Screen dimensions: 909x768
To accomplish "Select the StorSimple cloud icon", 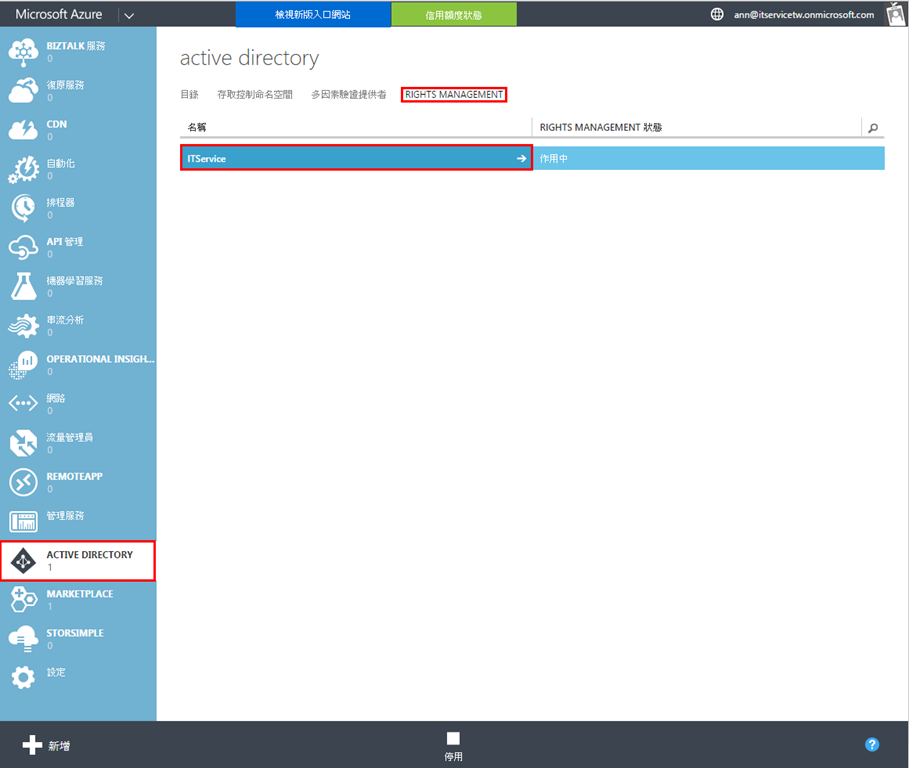I will tap(23, 639).
